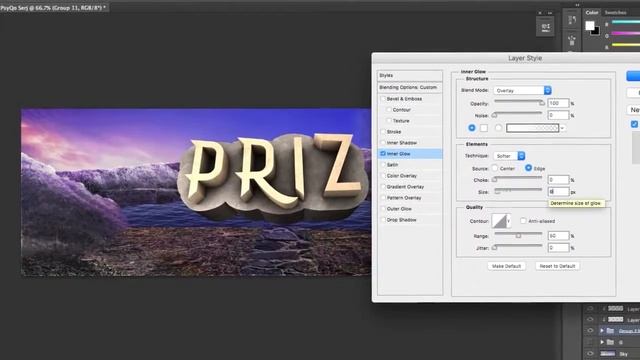This screenshot has height=360, width=640.
Task: Enable the Color Overlay checkbox
Action: click(x=383, y=176)
